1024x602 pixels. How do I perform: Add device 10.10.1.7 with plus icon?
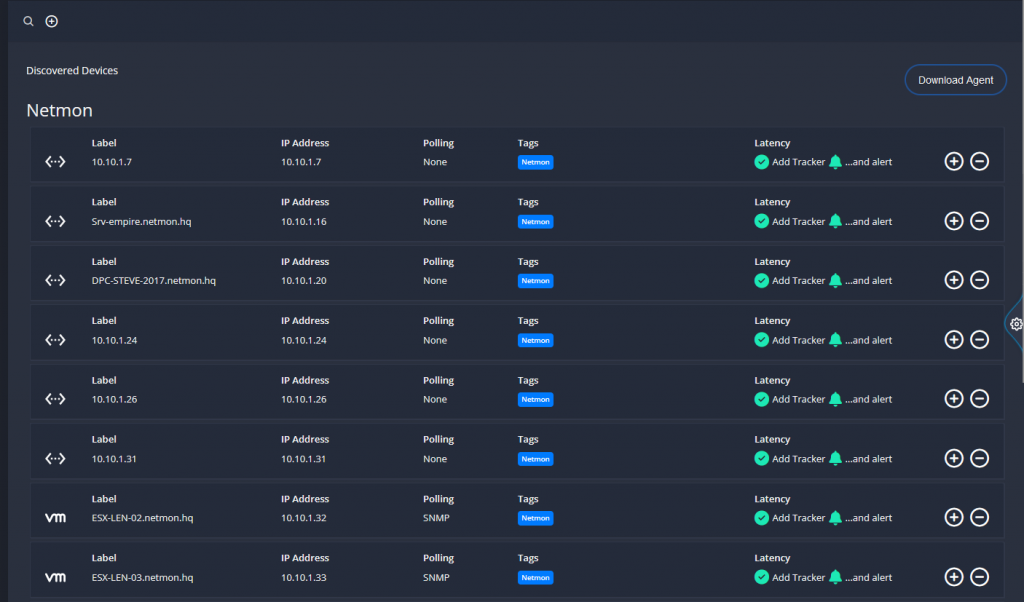click(953, 161)
